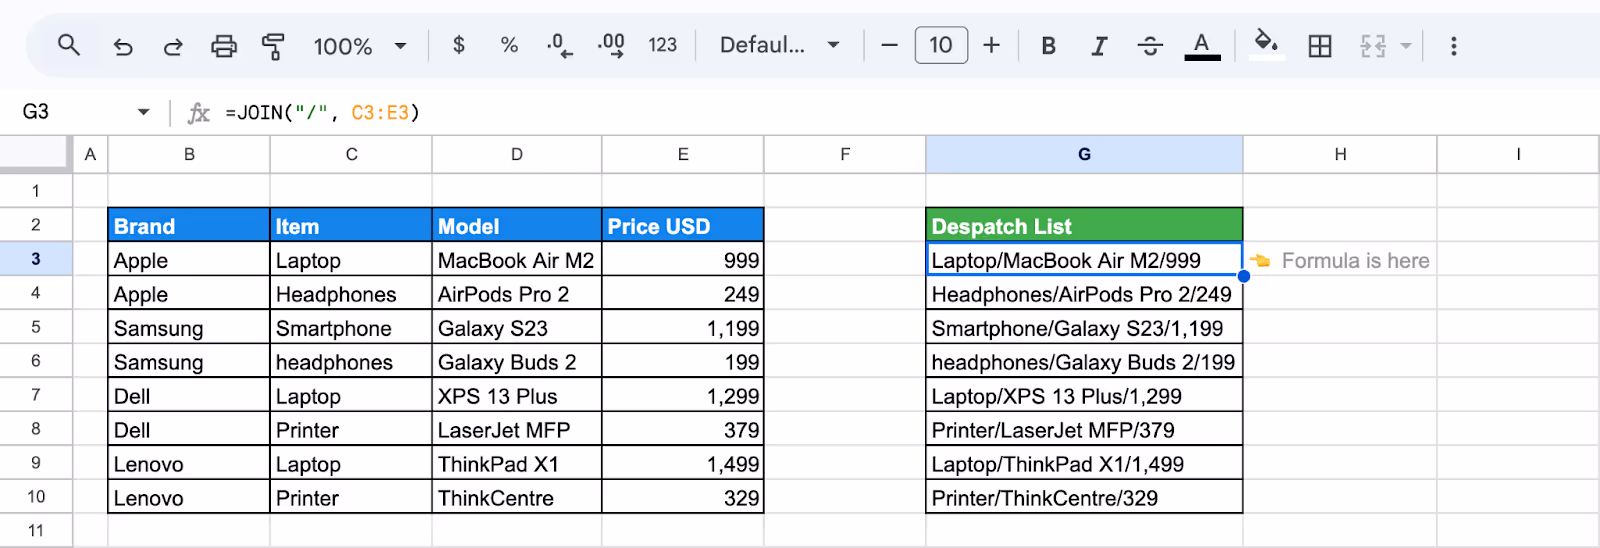Decrease decimal places
This screenshot has height=548, width=1600.
[x=560, y=45]
